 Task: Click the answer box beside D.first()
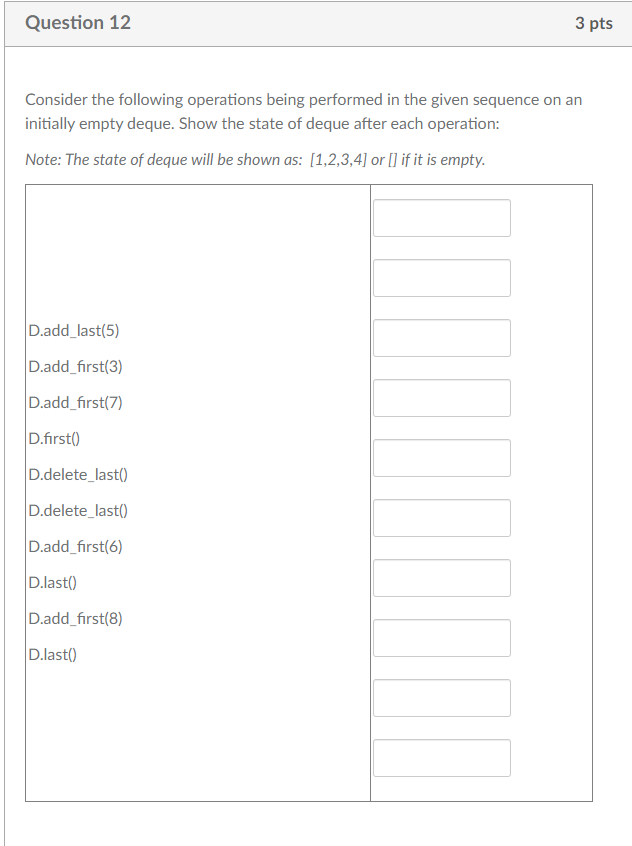pos(441,458)
